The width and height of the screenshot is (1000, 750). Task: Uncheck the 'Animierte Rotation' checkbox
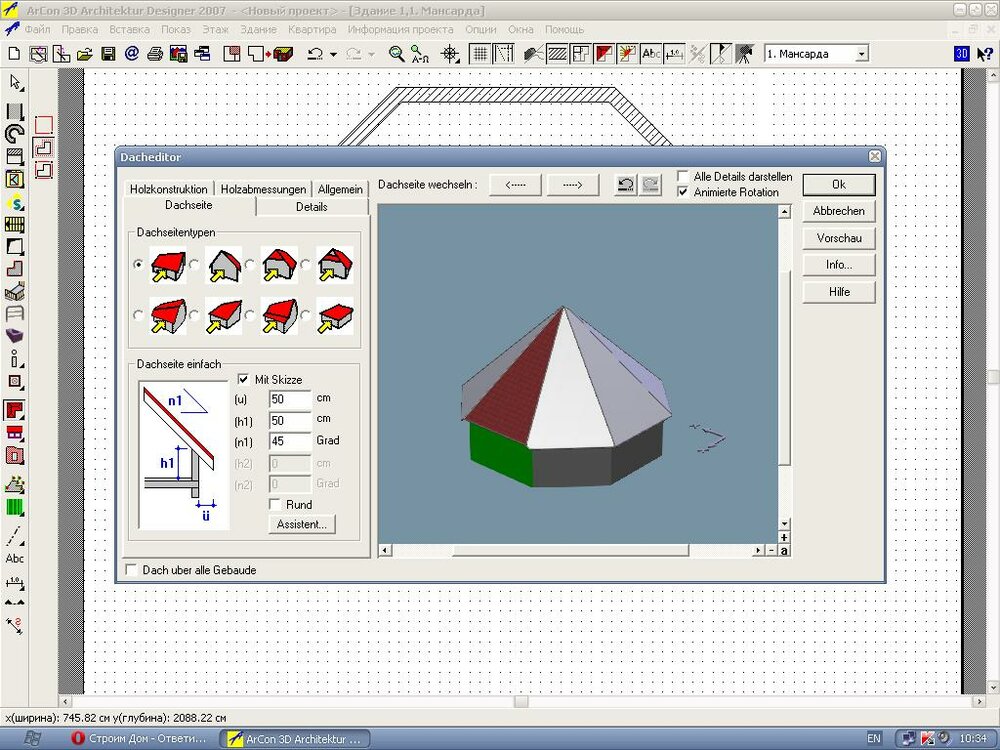[684, 192]
